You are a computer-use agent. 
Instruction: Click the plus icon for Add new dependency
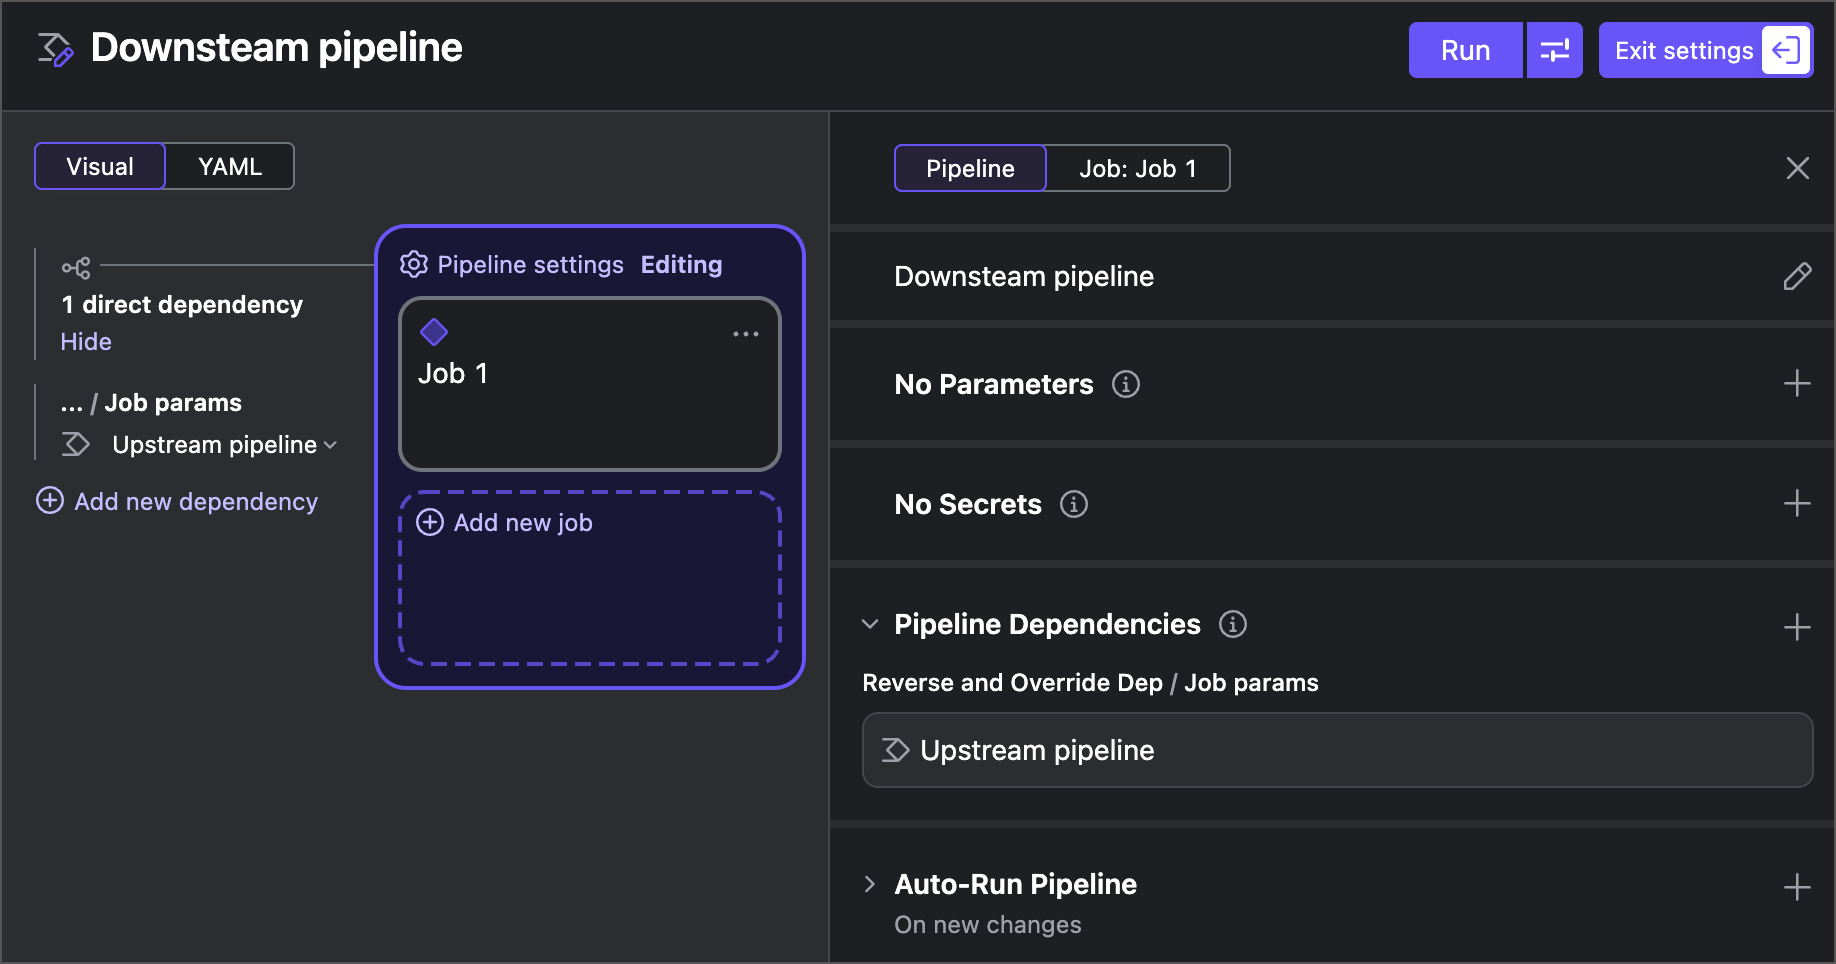tap(50, 500)
